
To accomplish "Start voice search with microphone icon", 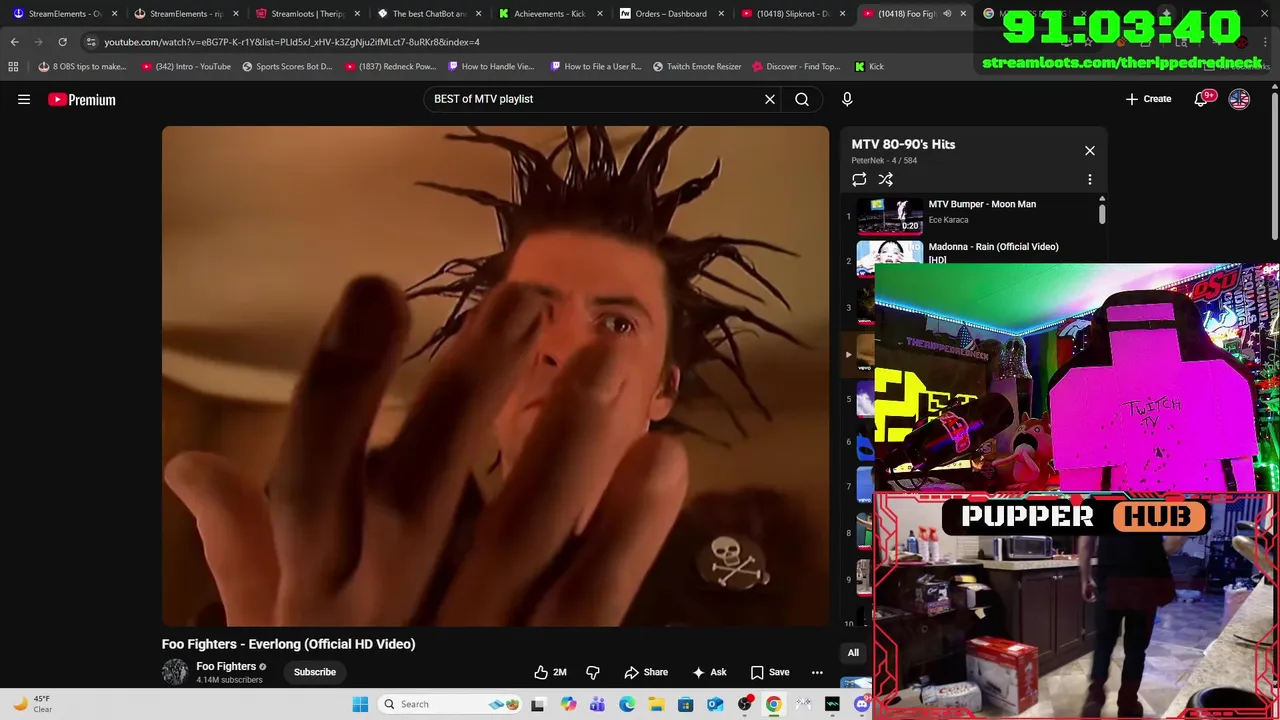I will point(847,99).
